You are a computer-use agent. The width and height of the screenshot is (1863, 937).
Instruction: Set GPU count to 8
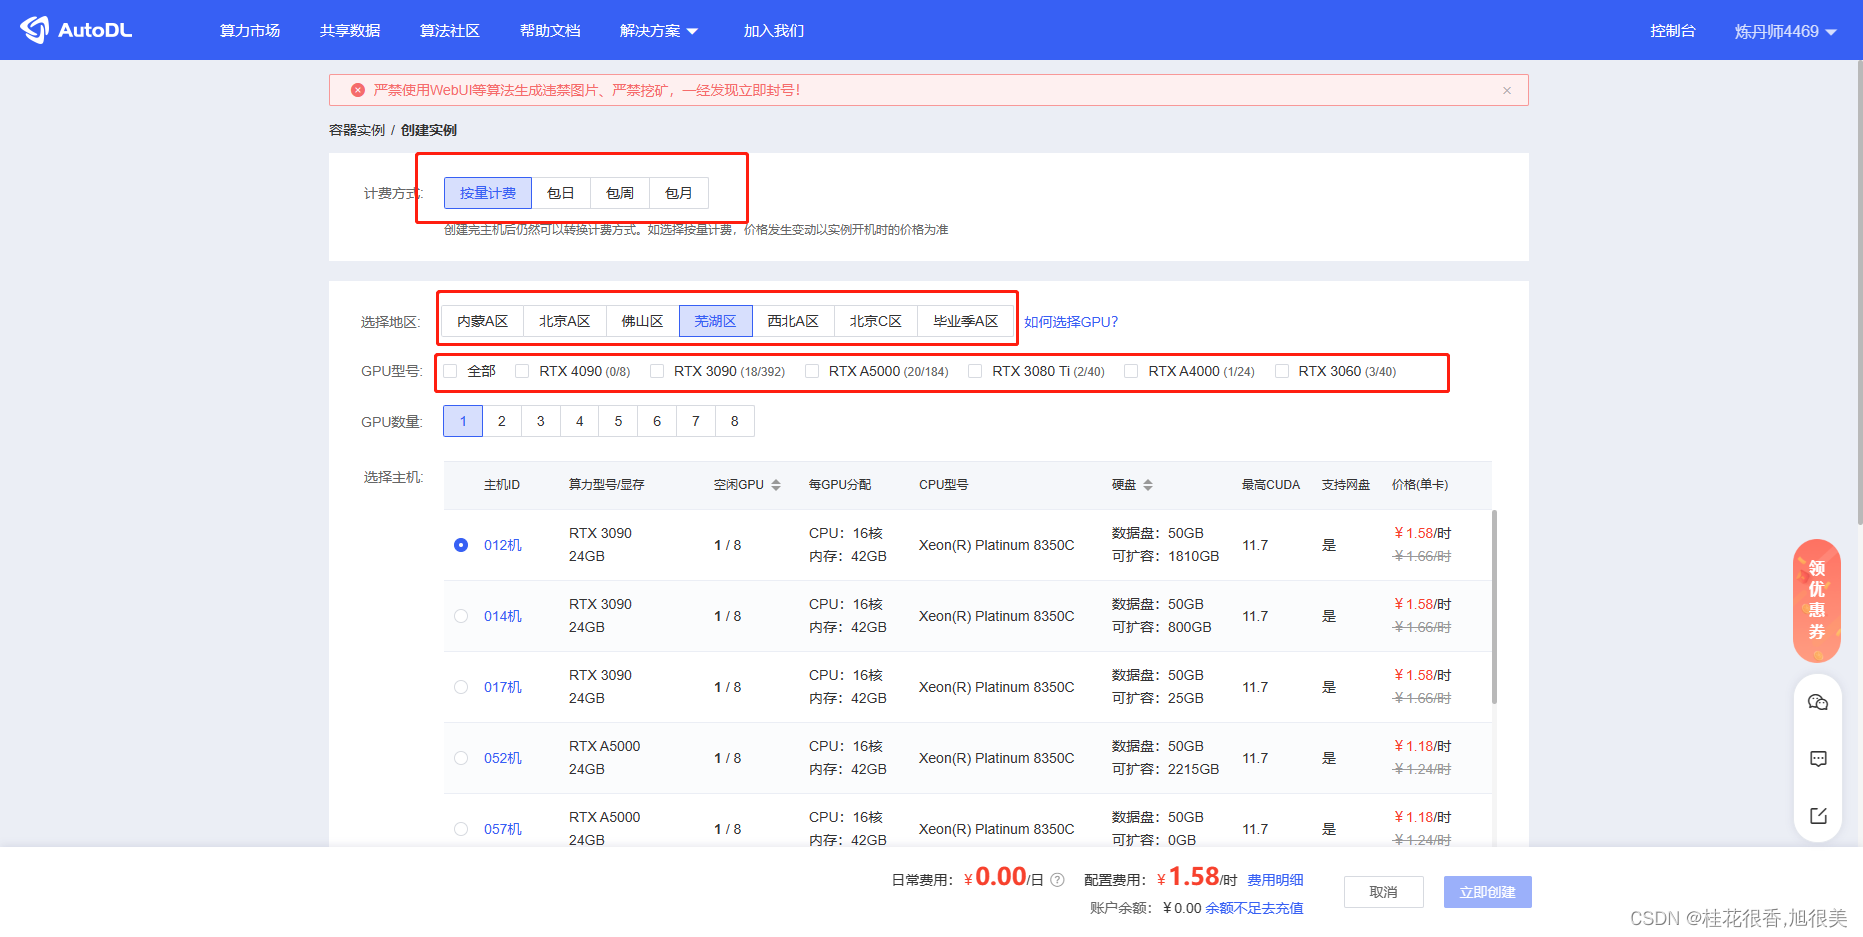pos(735,421)
